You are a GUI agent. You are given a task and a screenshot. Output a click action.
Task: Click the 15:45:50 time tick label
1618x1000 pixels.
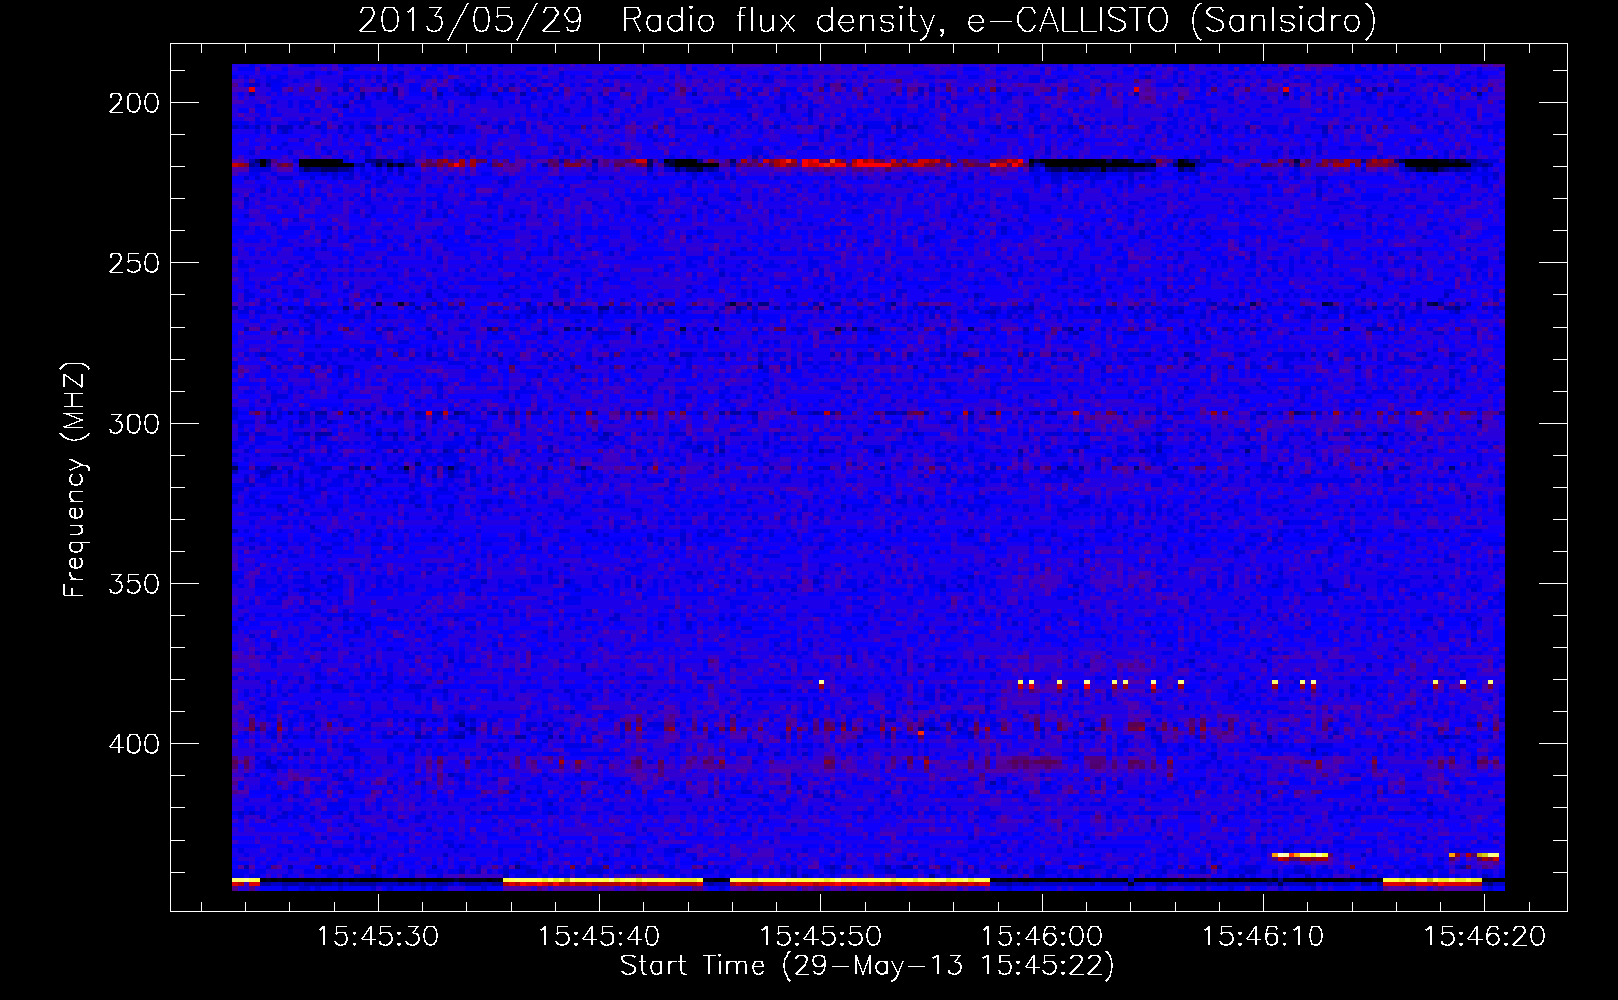point(820,937)
